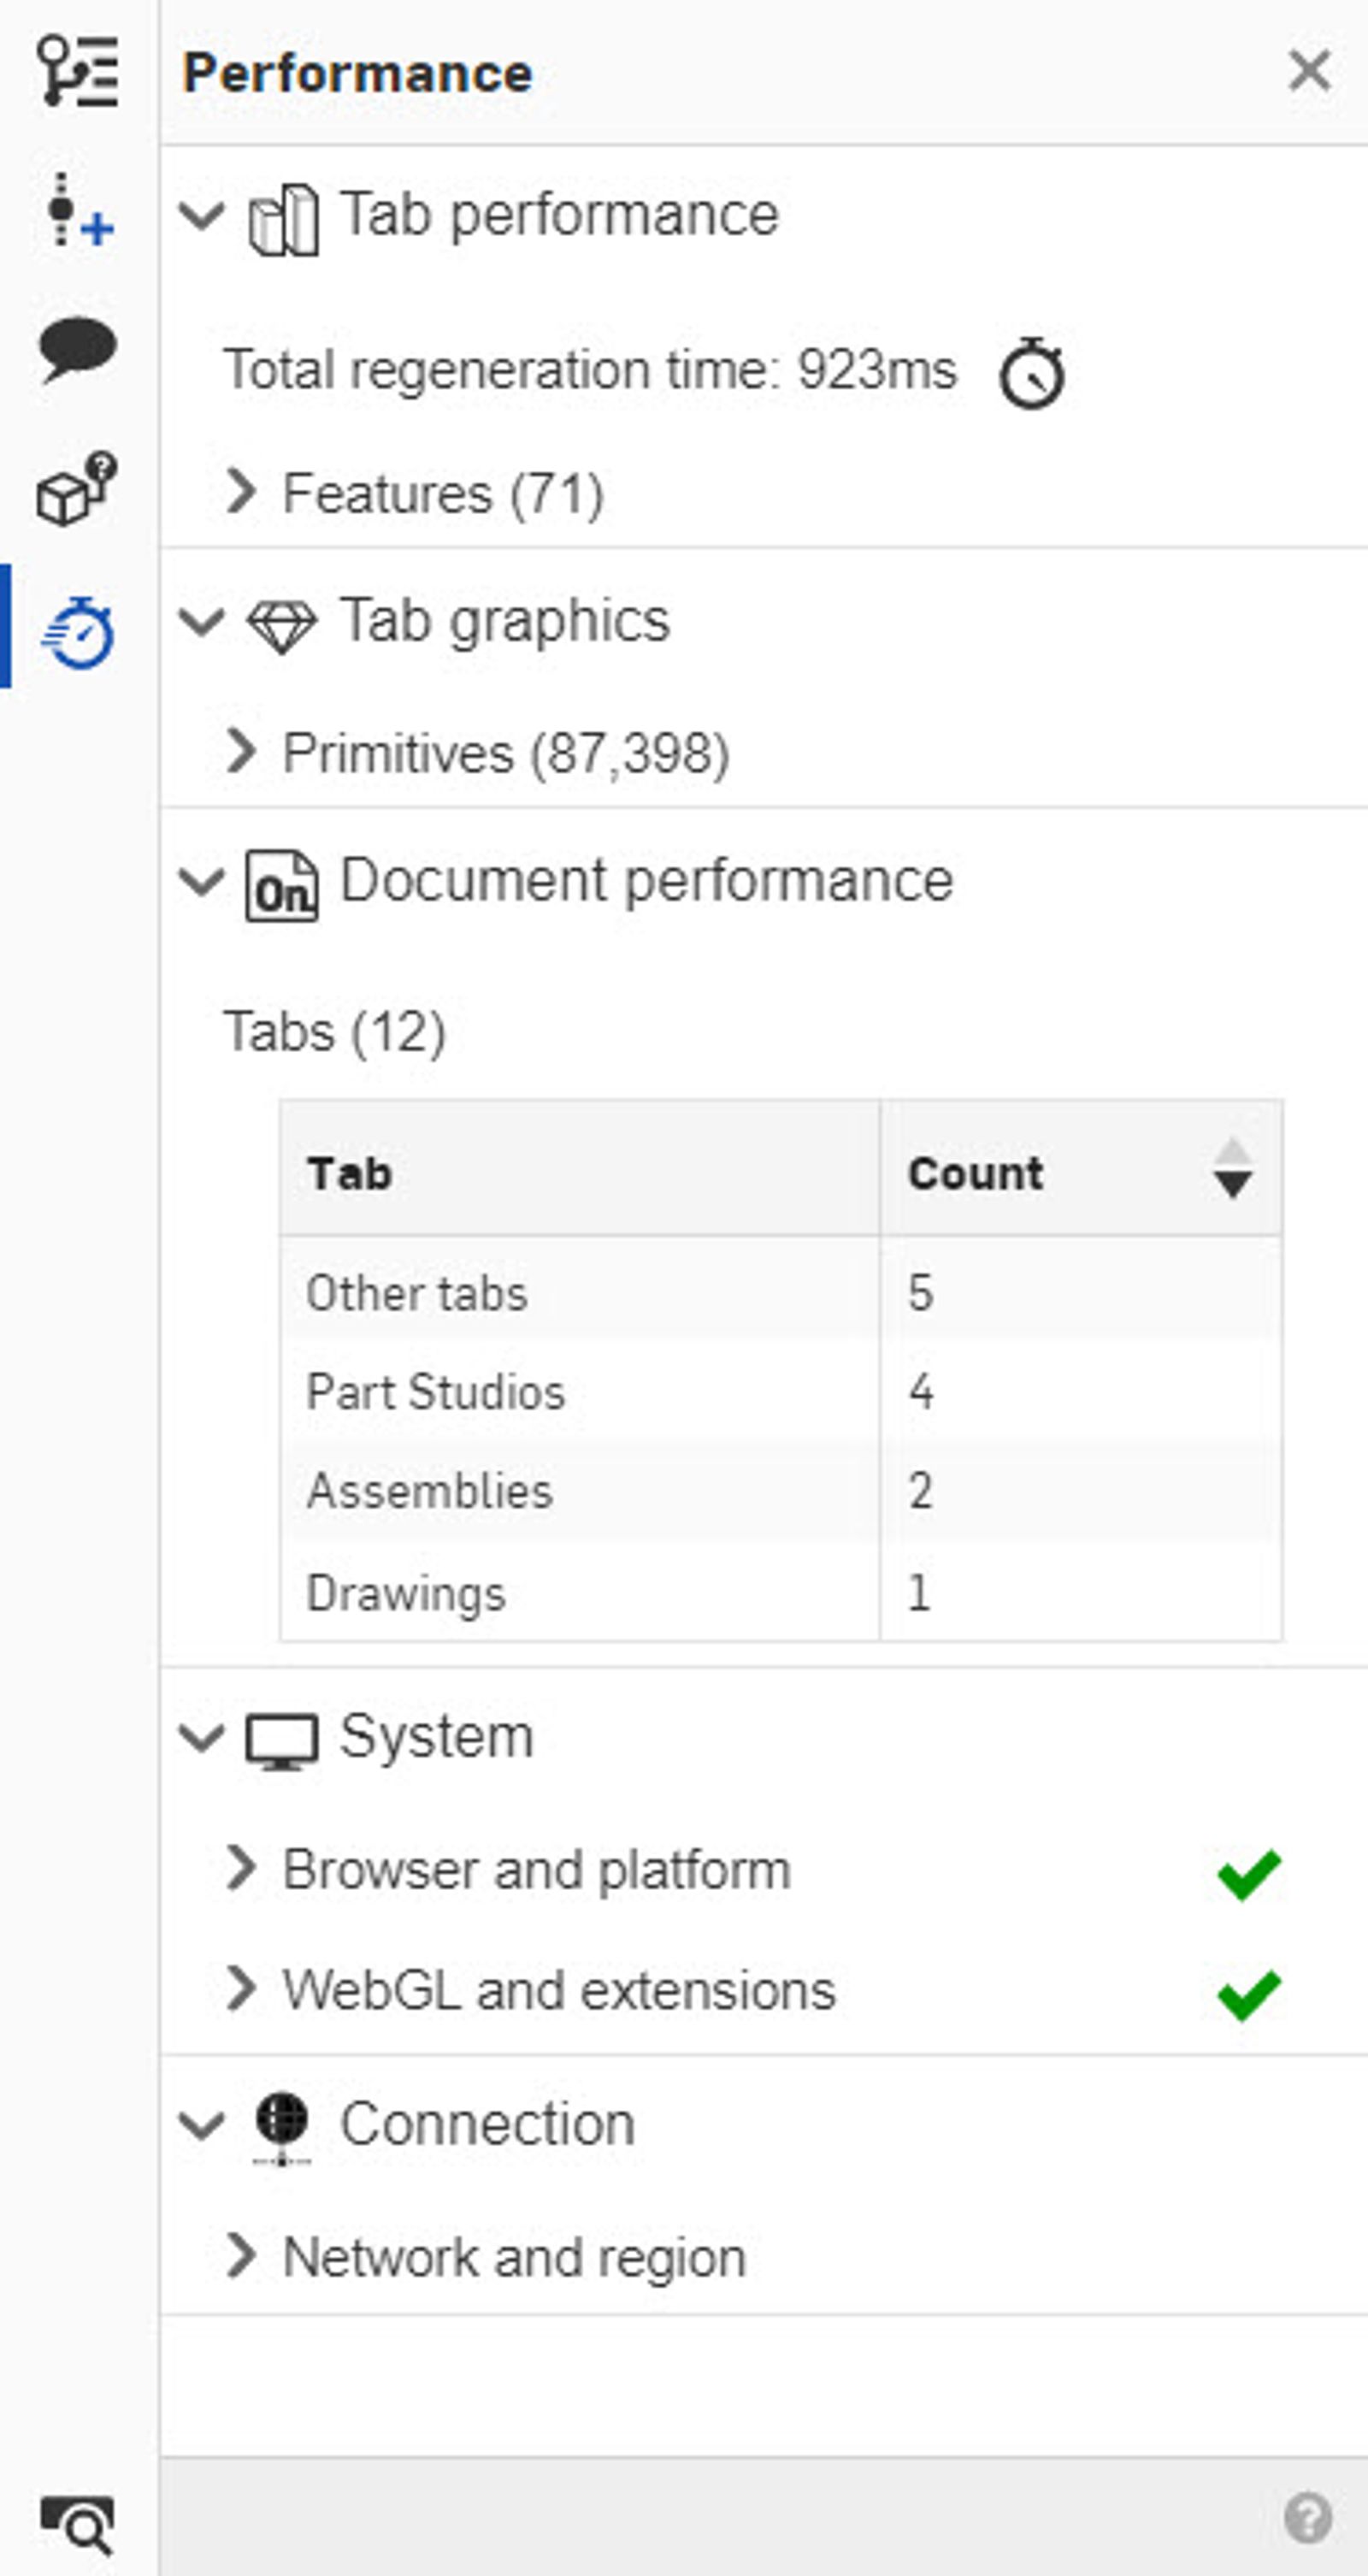Collapse the Tab performance section

pos(202,215)
